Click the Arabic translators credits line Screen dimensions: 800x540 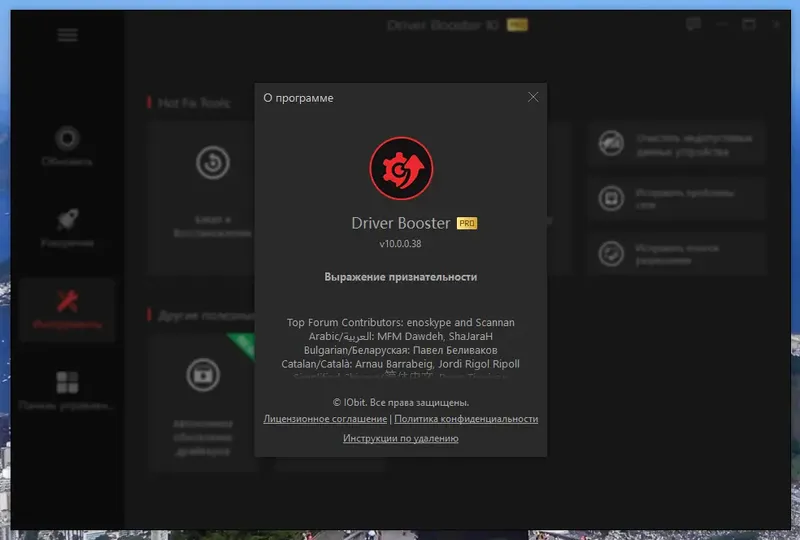click(x=401, y=336)
